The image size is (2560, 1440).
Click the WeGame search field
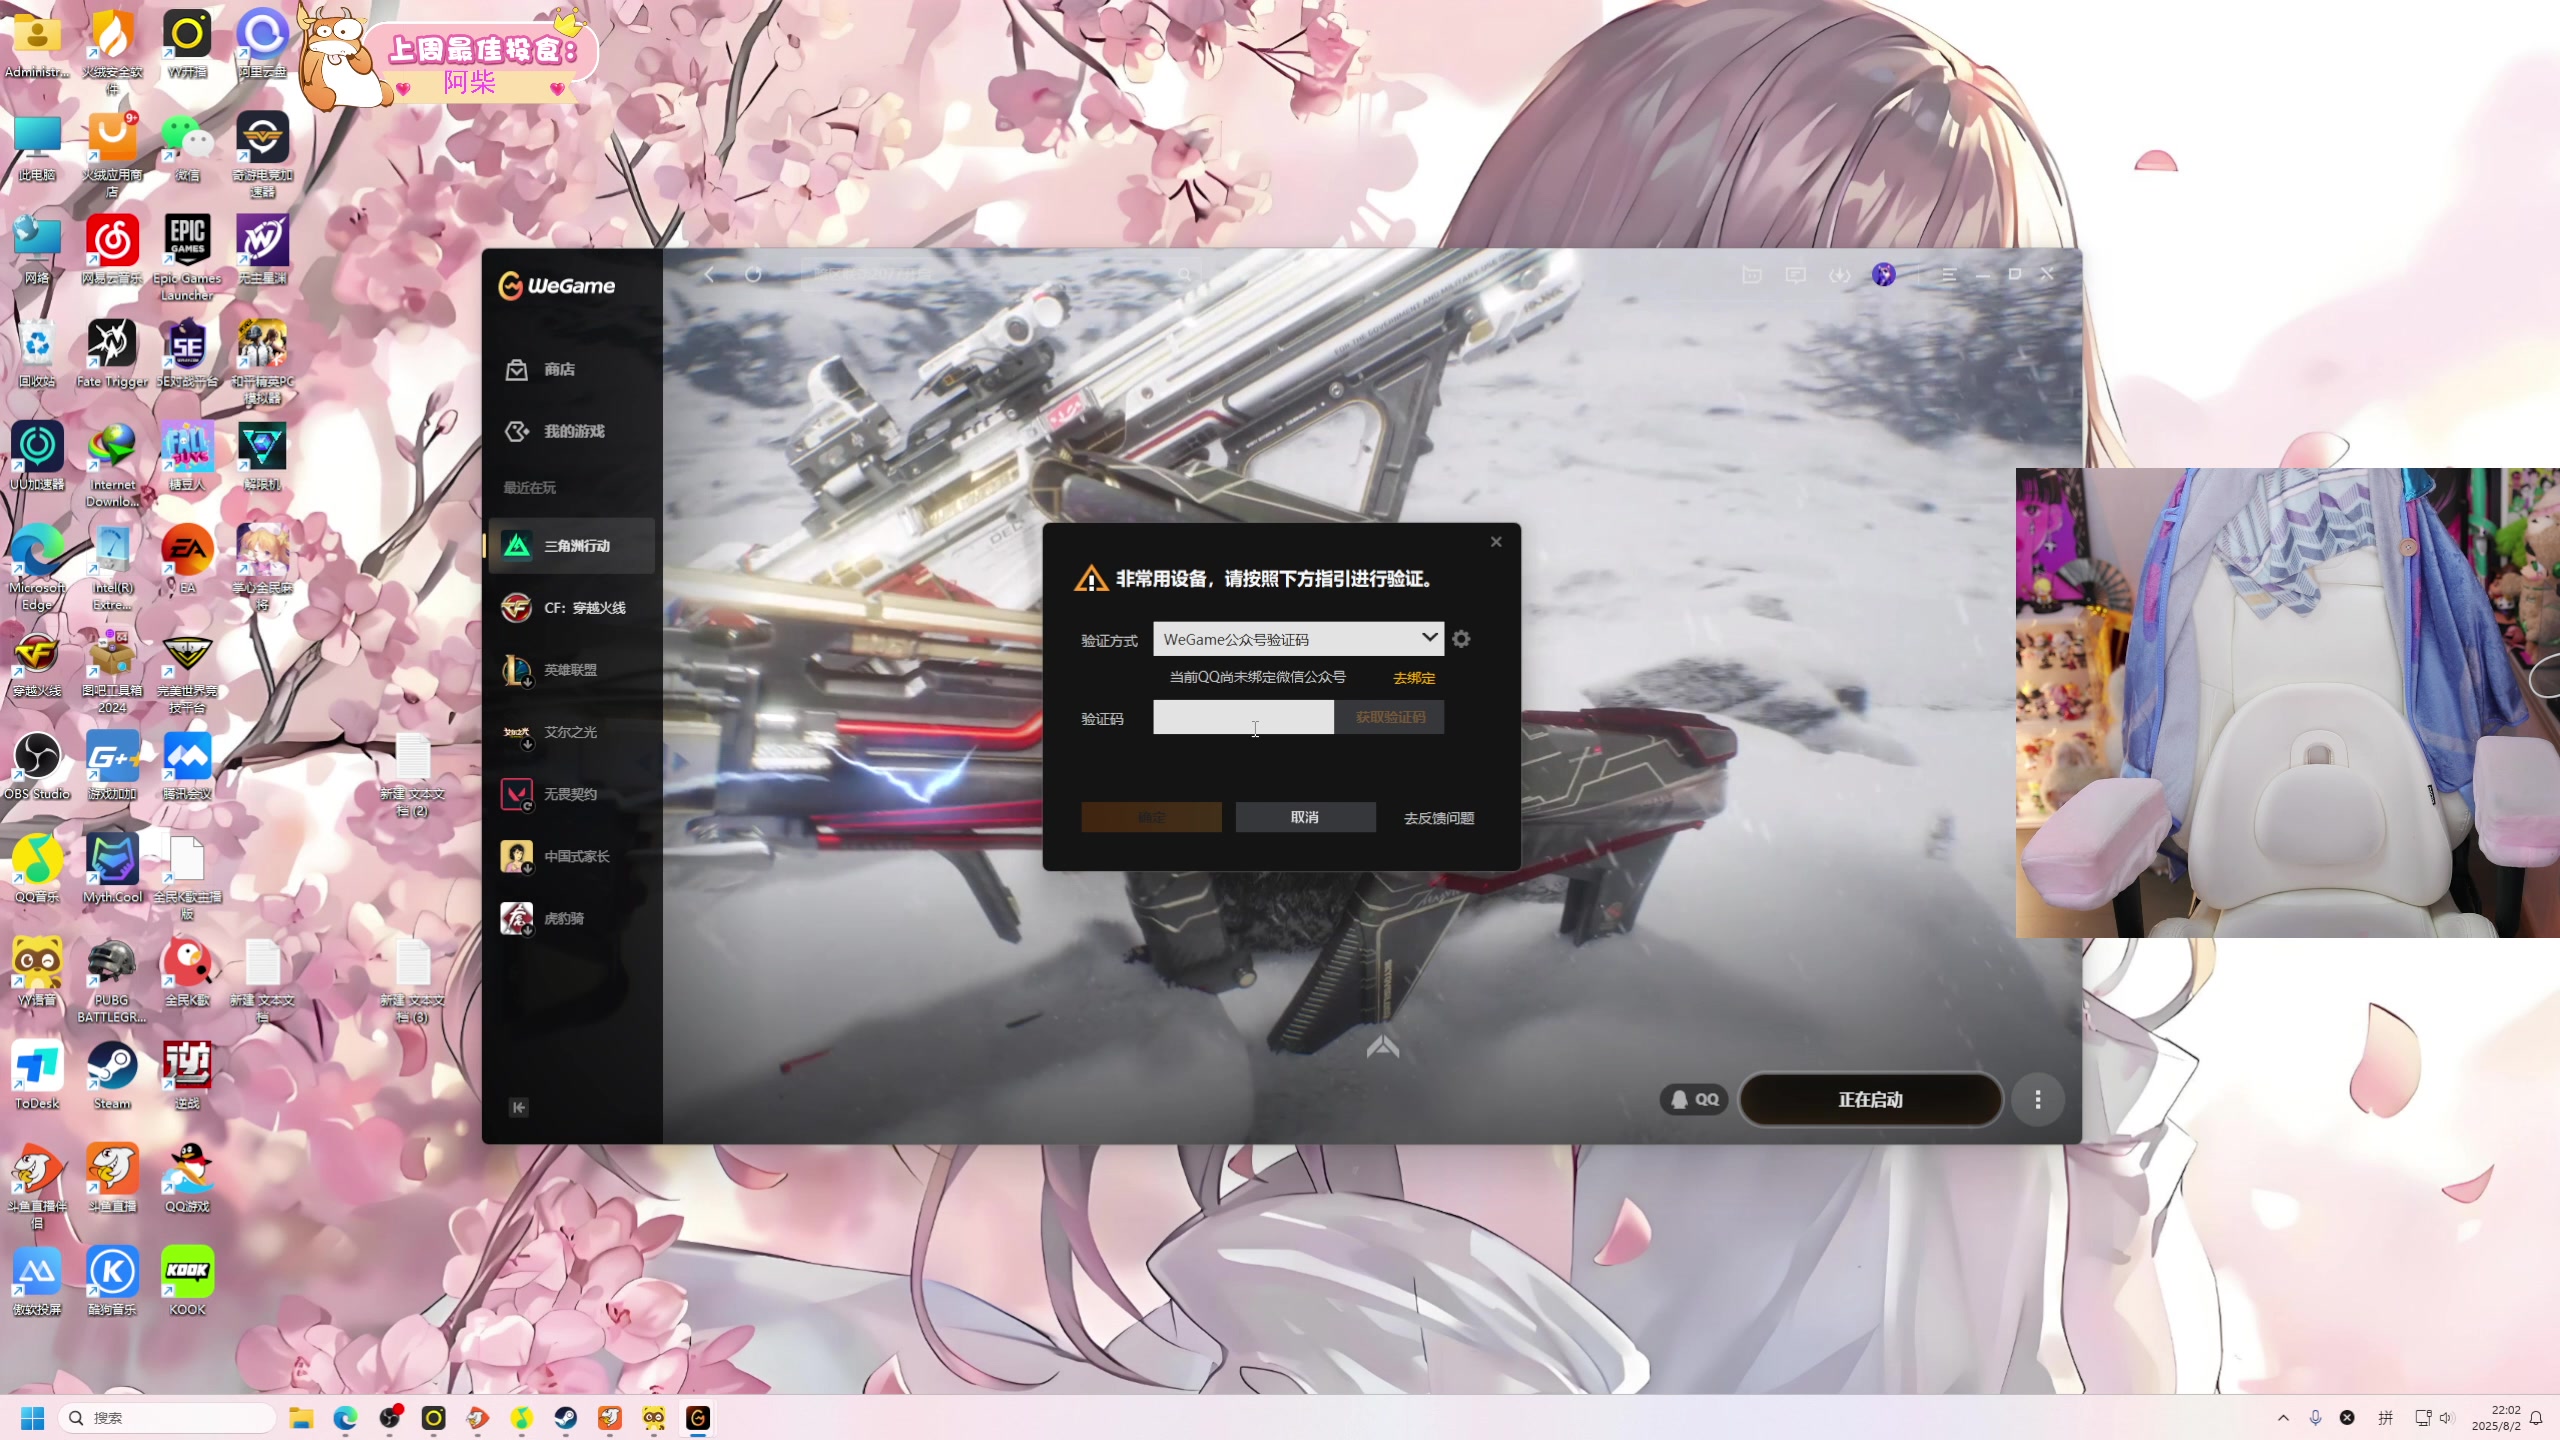1000,275
